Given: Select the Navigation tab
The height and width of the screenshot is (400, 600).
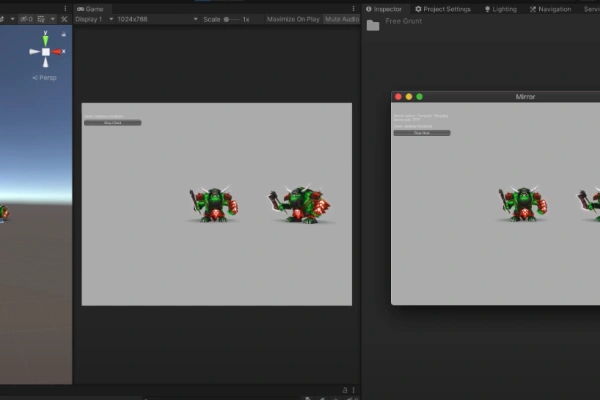Looking at the screenshot, I should pyautogui.click(x=550, y=9).
